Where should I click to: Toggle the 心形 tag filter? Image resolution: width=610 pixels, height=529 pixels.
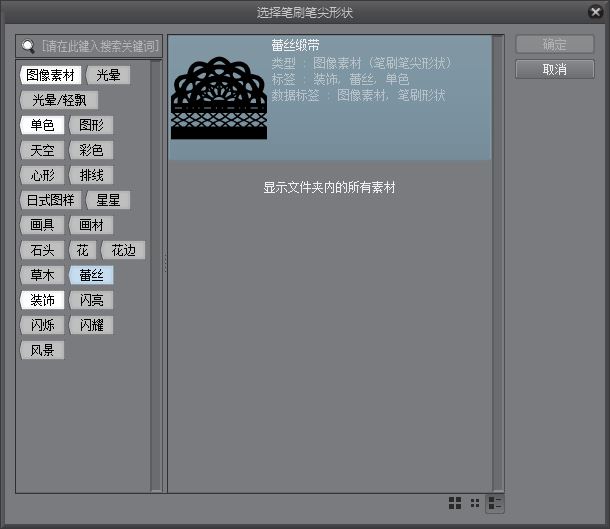click(42, 175)
